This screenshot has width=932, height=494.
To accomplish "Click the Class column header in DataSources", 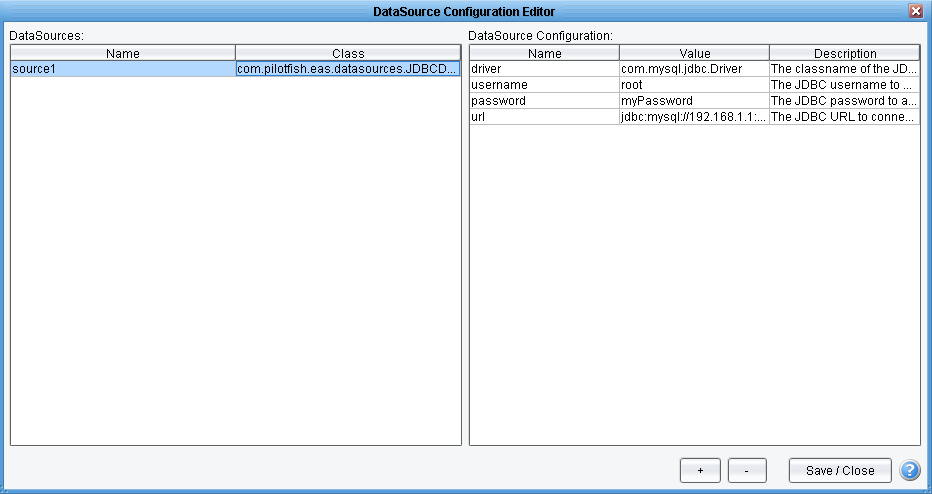I will pos(348,53).
